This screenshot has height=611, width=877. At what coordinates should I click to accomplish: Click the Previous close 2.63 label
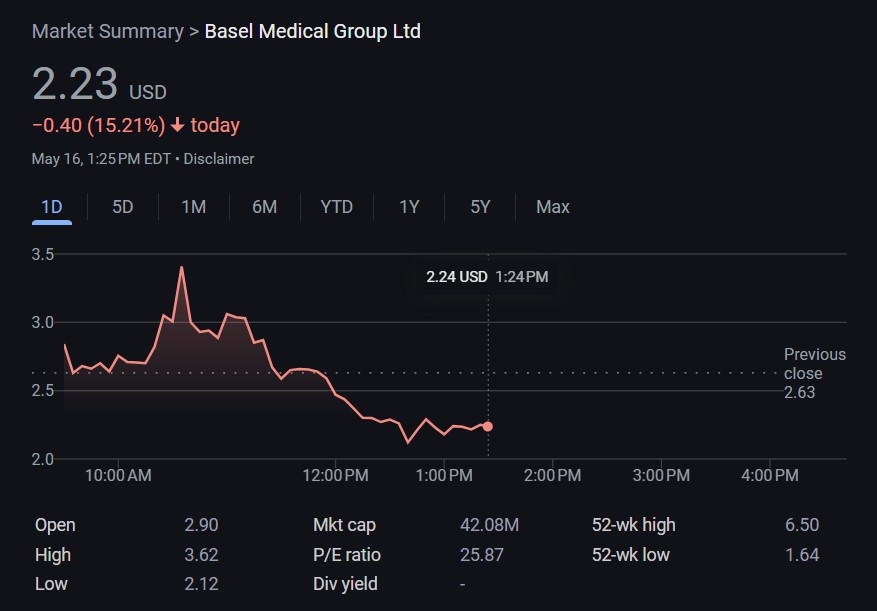coord(813,373)
